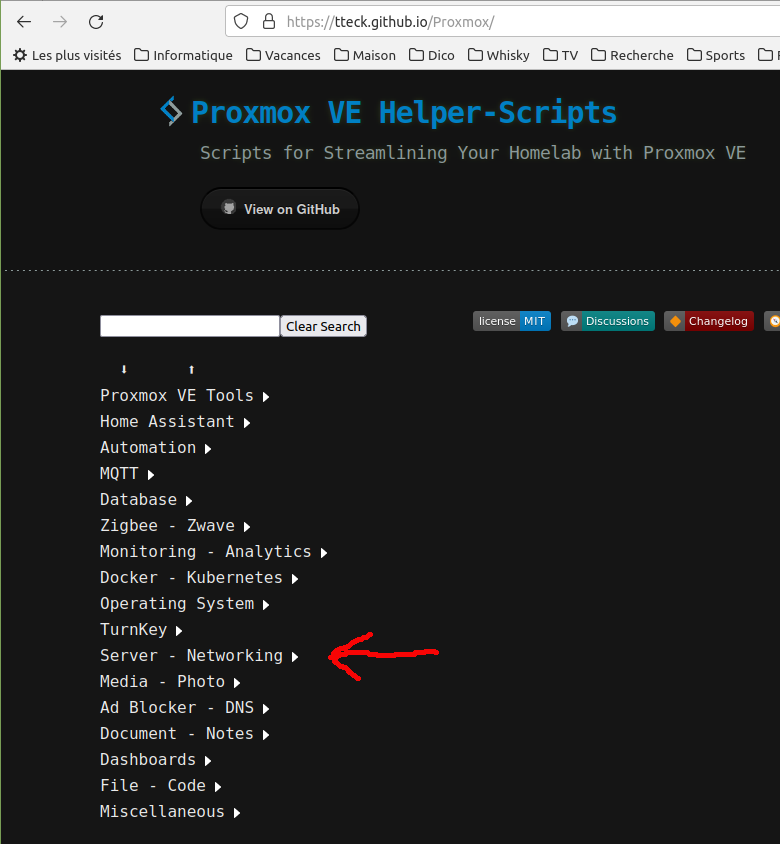Expand the Monitoring - Analytics category

pos(214,552)
